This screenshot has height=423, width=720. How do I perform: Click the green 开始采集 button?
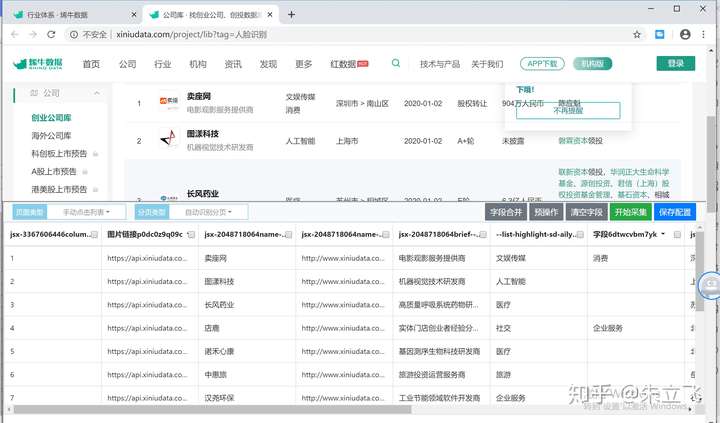click(x=630, y=212)
